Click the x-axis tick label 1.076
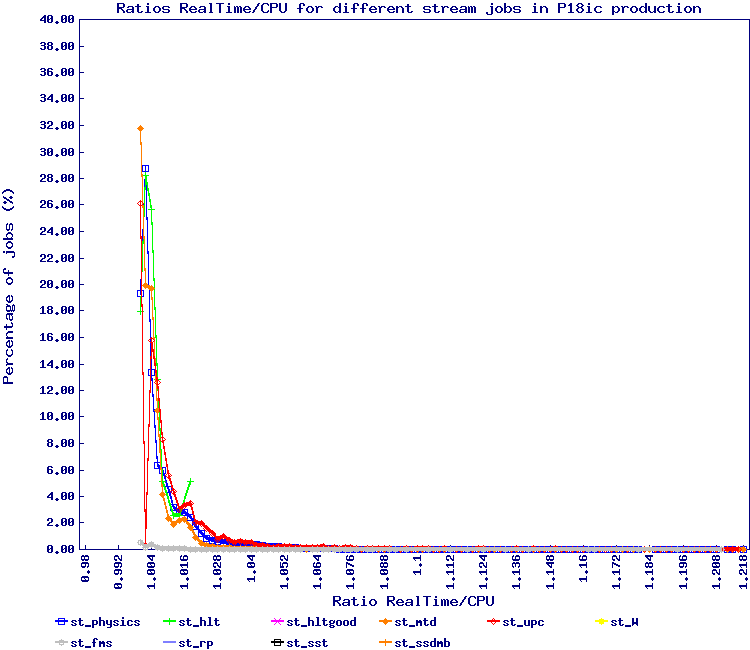This screenshot has width=750, height=650. tap(351, 572)
